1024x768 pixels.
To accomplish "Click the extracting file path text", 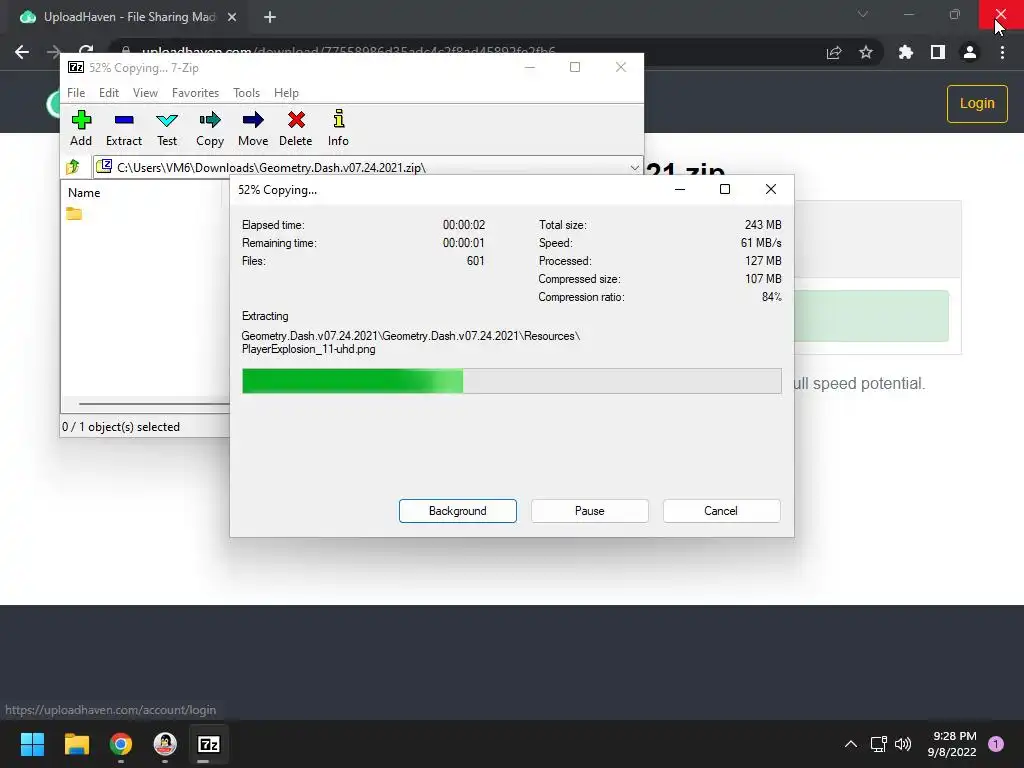I will 411,342.
